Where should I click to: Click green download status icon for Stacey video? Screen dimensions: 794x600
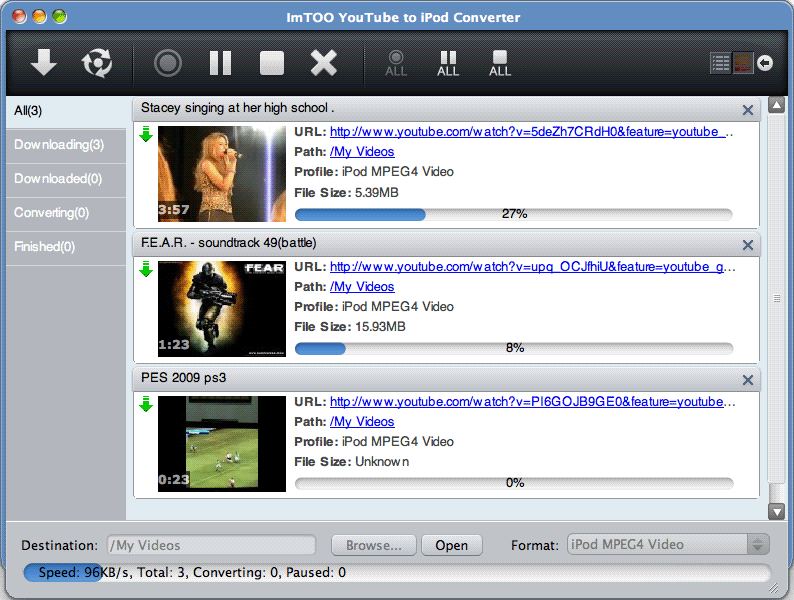146,134
